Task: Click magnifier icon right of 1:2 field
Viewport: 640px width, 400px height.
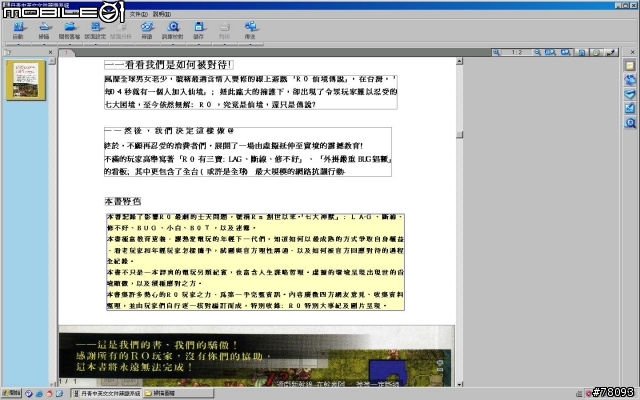Action: tap(538, 52)
